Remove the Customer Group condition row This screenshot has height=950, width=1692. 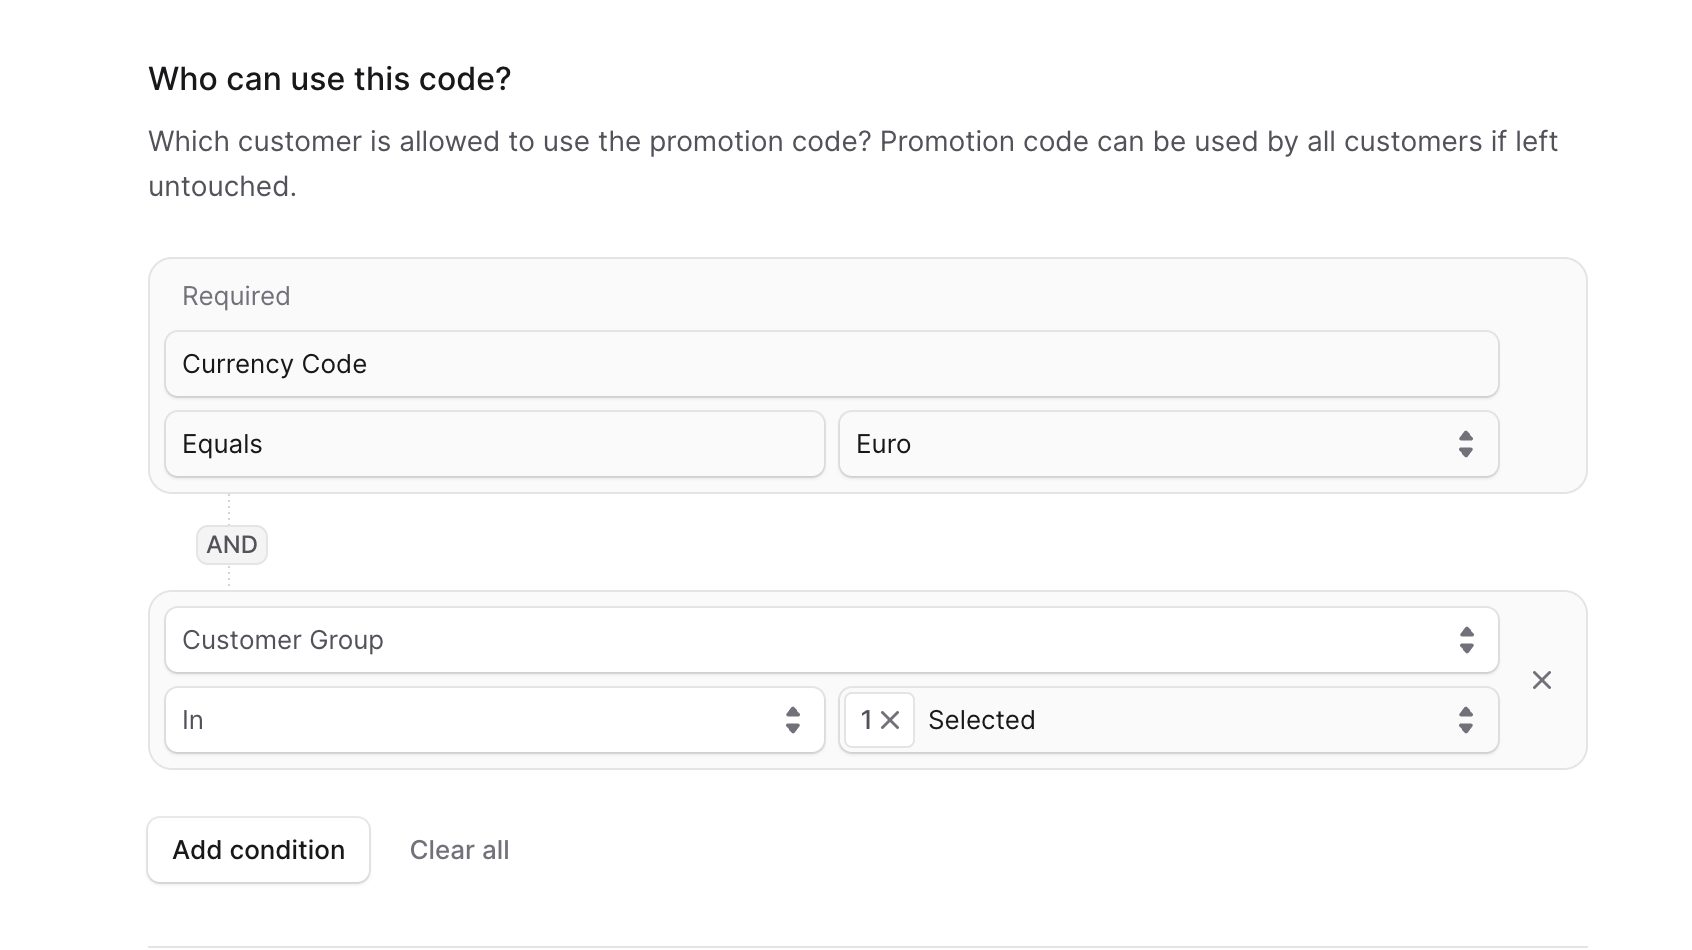point(1541,681)
